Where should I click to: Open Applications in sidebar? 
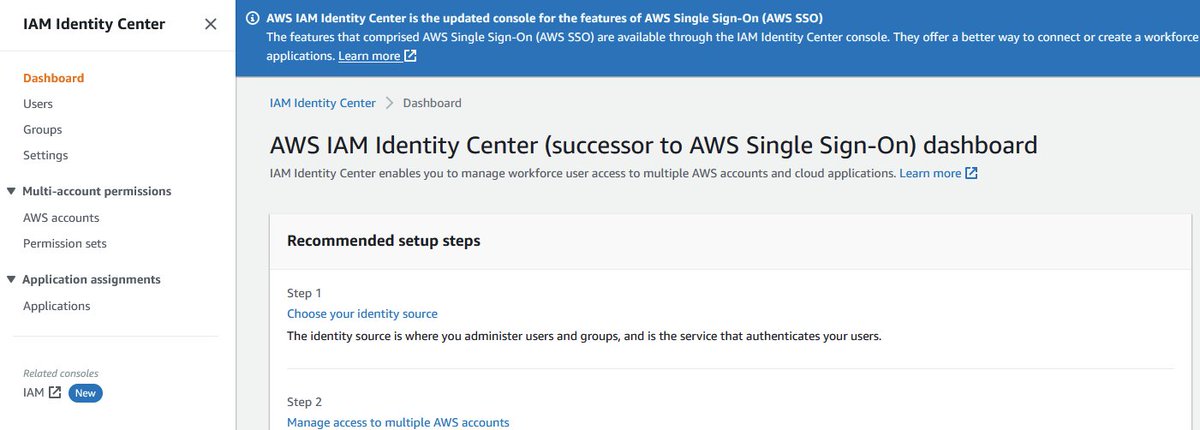(57, 306)
